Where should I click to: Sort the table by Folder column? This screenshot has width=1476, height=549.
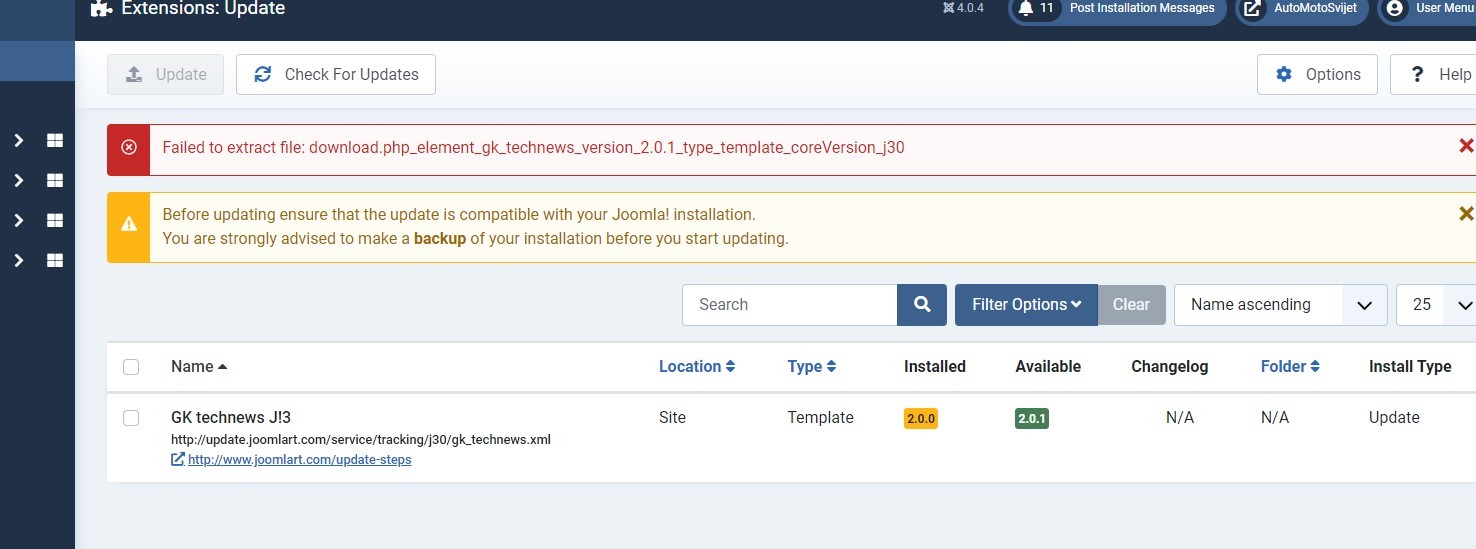point(1290,367)
